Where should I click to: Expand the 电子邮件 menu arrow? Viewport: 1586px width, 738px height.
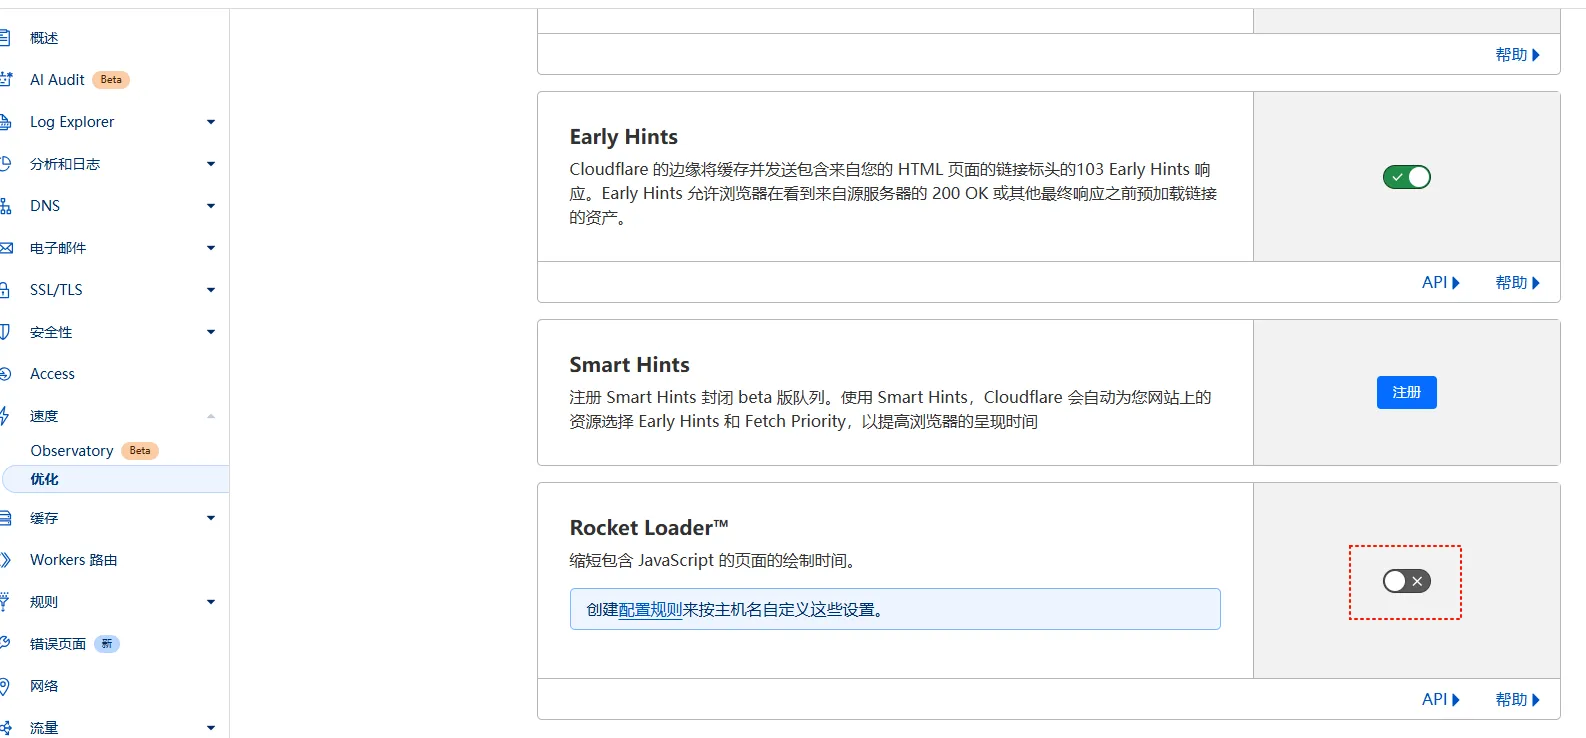coord(211,248)
